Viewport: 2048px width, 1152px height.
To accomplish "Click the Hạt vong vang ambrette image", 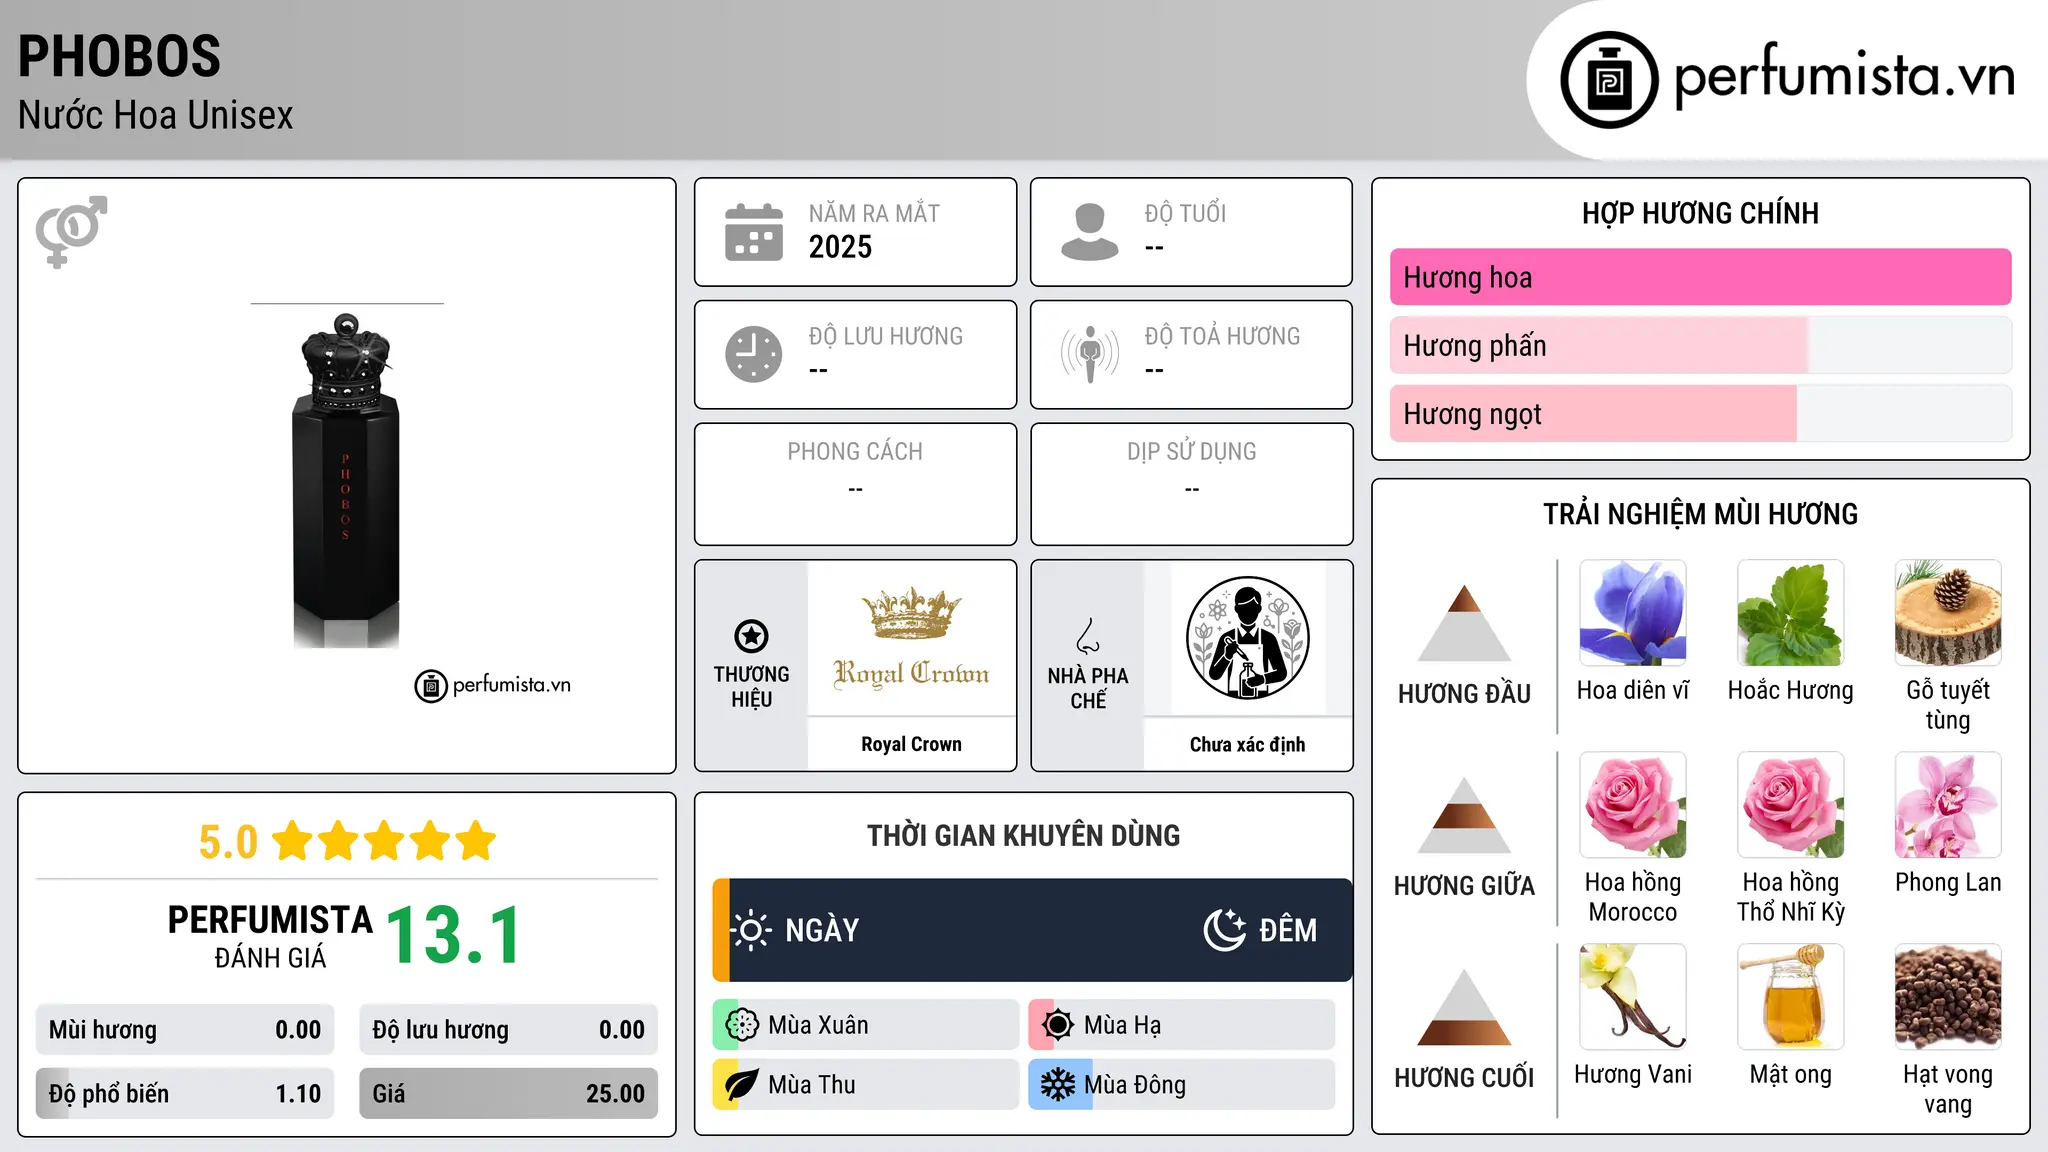I will click(1948, 997).
